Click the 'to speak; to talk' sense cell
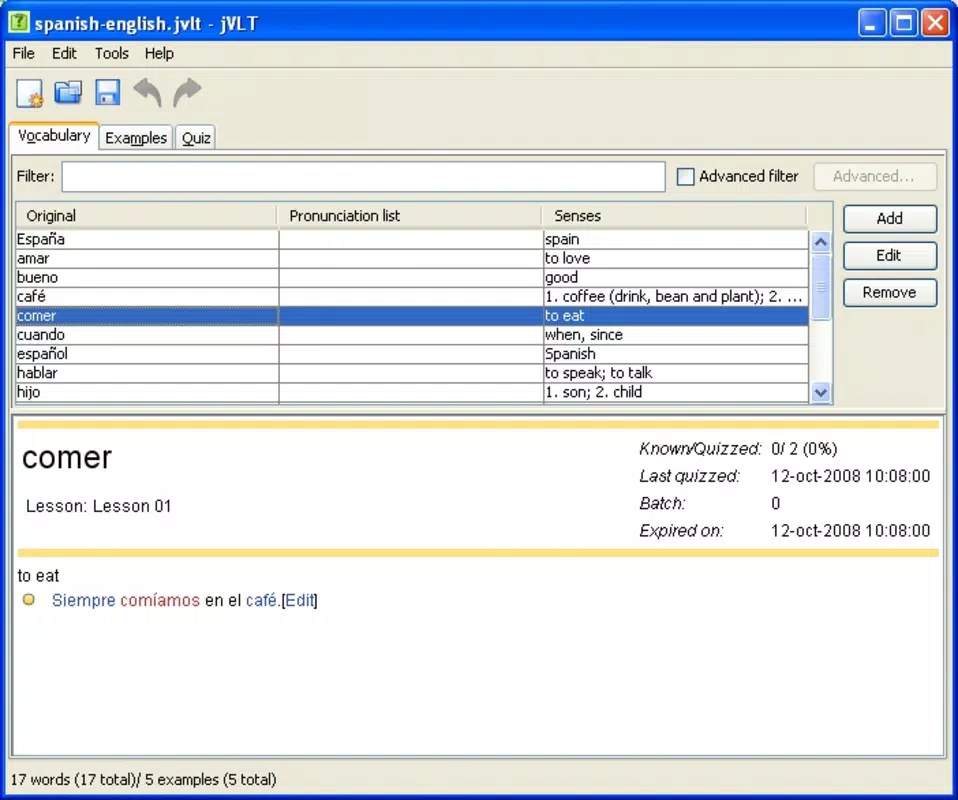Viewport: 958px width, 800px height. [676, 373]
